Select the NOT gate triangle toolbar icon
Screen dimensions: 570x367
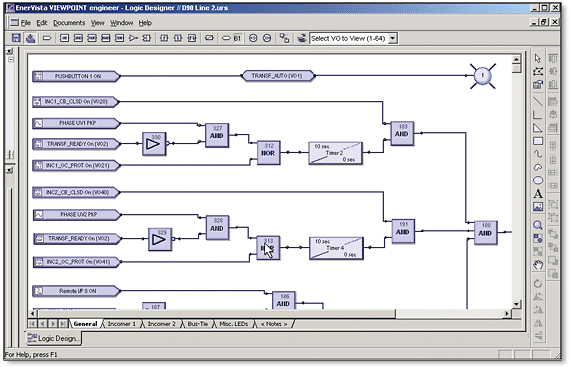click(x=133, y=38)
